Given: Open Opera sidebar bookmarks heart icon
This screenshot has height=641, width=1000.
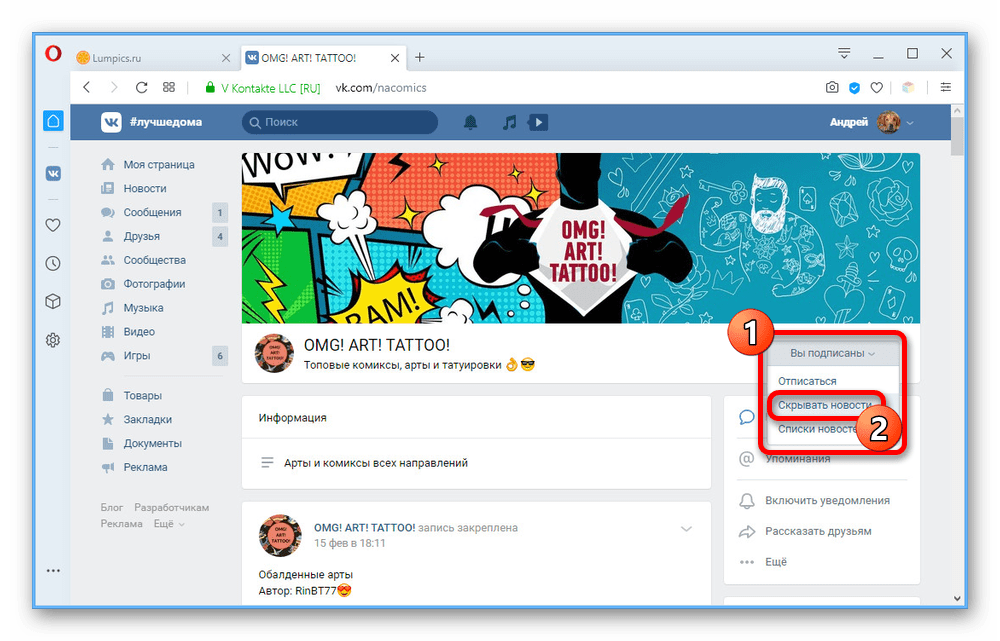Looking at the screenshot, I should coord(54,225).
